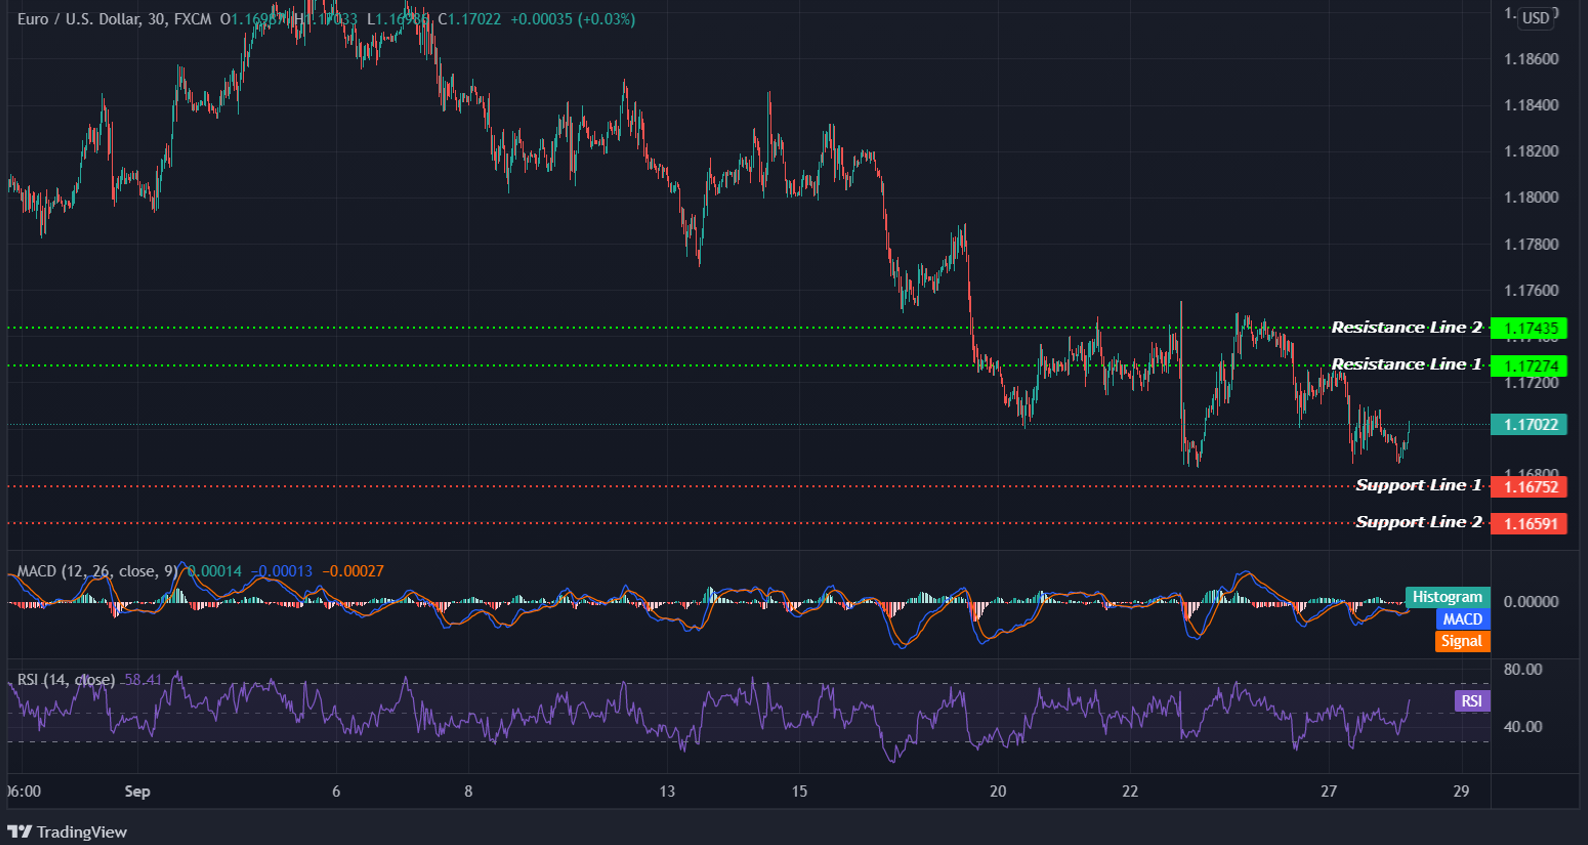Viewport: 1588px width, 845px height.
Task: Click the 0.00000 MACD axis label
Action: (1531, 601)
